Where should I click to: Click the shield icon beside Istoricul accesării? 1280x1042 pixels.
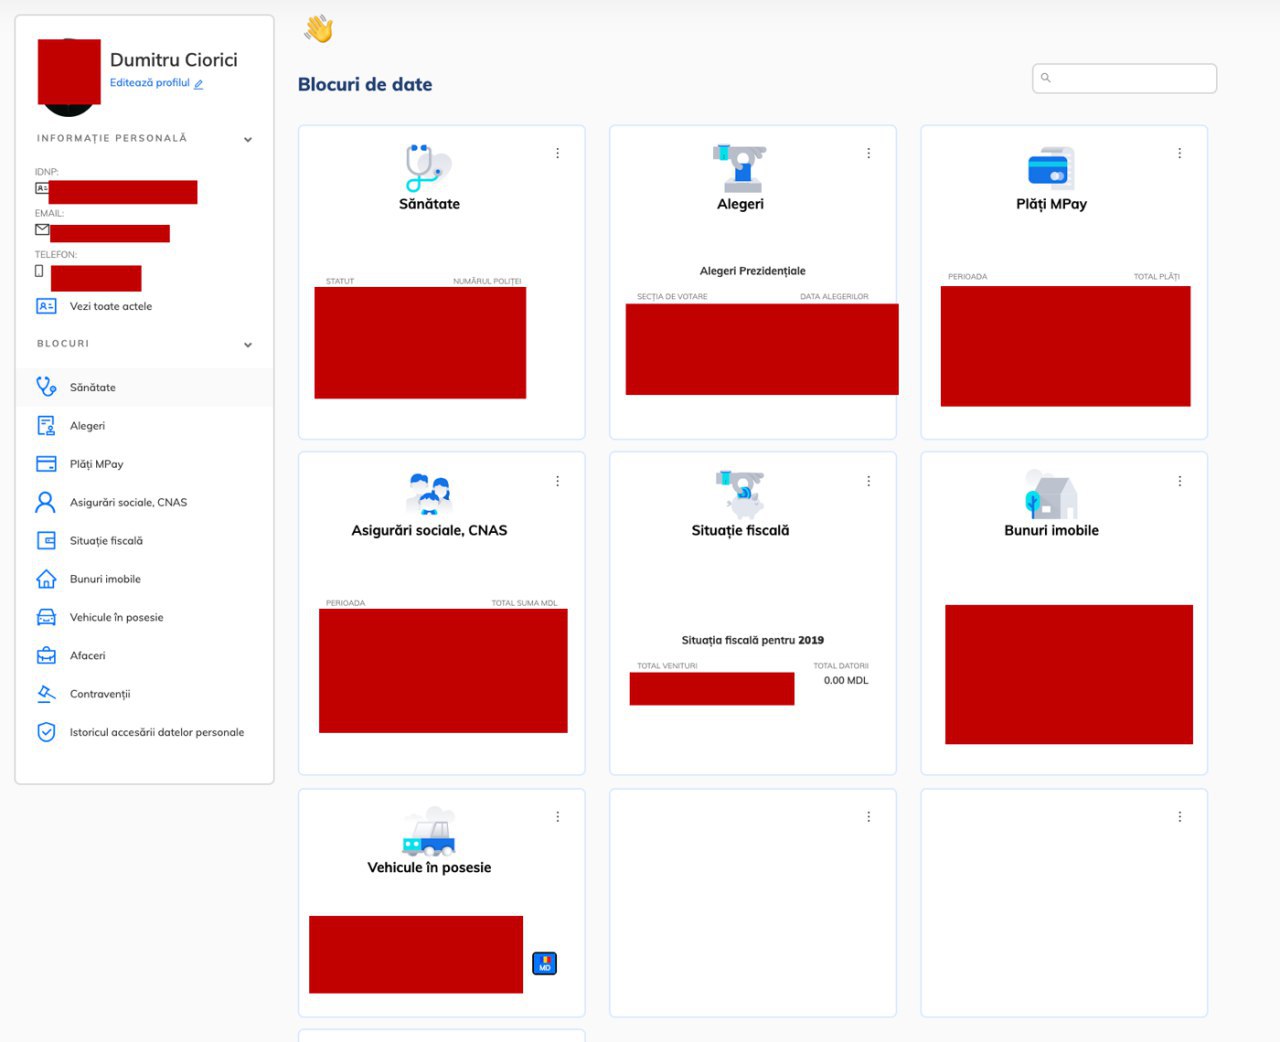coord(46,732)
